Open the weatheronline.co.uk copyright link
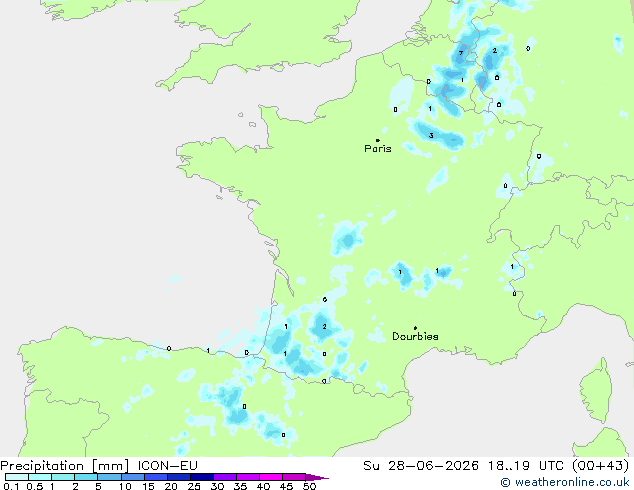 pyautogui.click(x=565, y=482)
